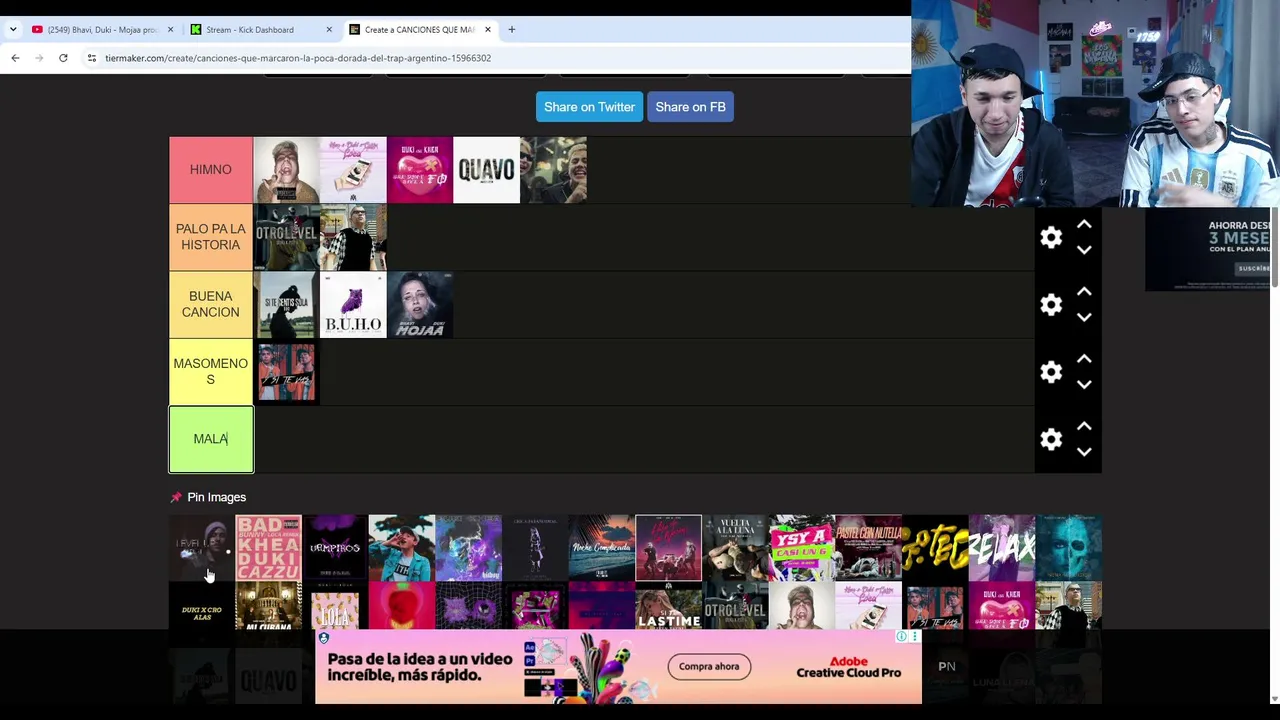Click Share on FB button
This screenshot has height=720, width=1280.
coord(690,107)
